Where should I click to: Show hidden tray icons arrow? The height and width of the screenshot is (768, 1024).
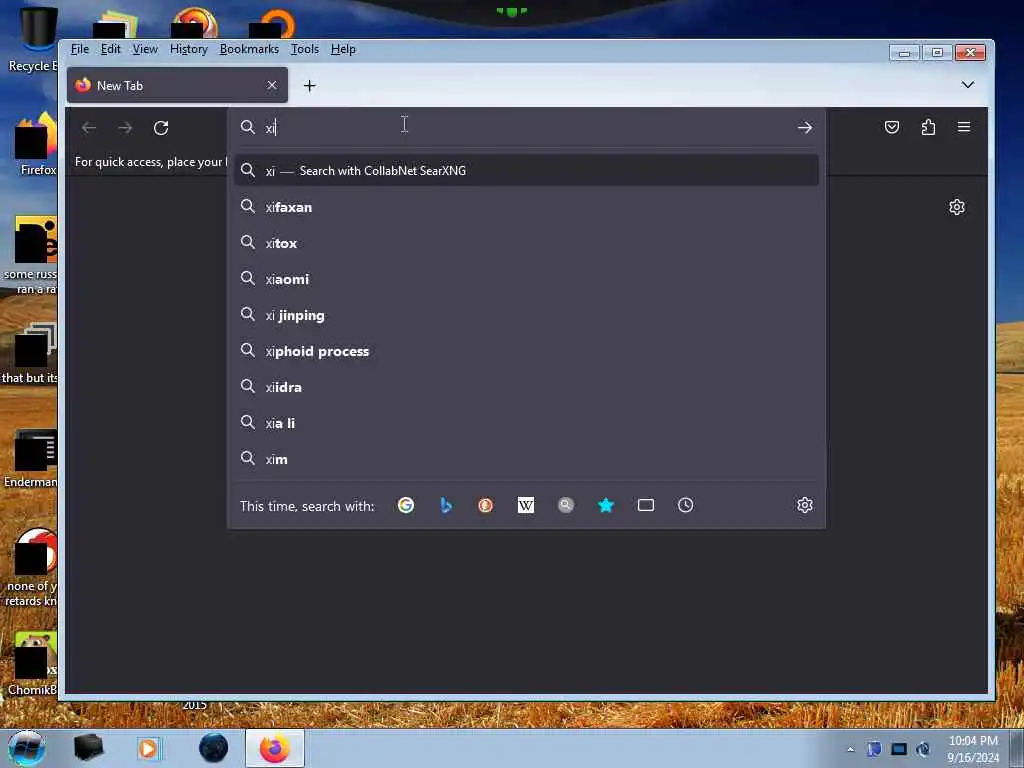click(850, 749)
